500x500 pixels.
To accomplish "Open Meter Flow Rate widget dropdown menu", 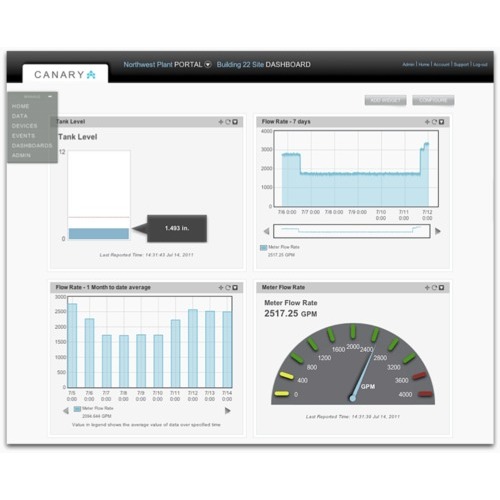I will (x=441, y=288).
